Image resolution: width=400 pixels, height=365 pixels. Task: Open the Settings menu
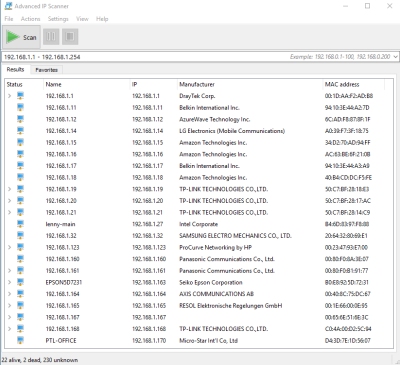58,19
